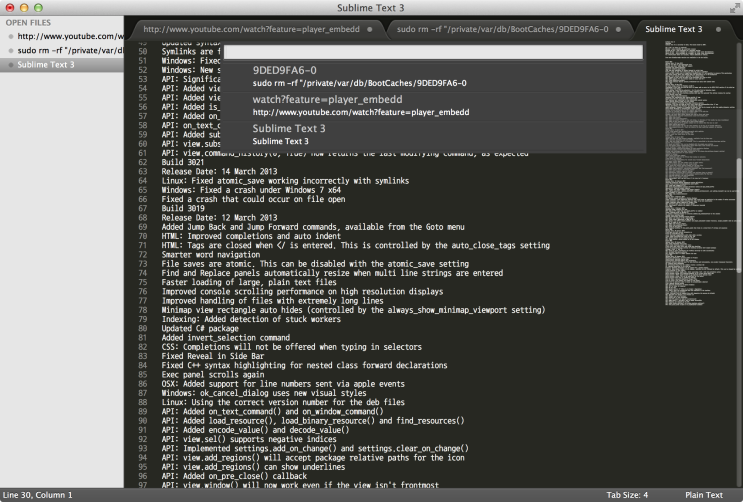Click line 'Fixed Reveal in Side Bar'
Screen dimensions: 743x502
213,356
